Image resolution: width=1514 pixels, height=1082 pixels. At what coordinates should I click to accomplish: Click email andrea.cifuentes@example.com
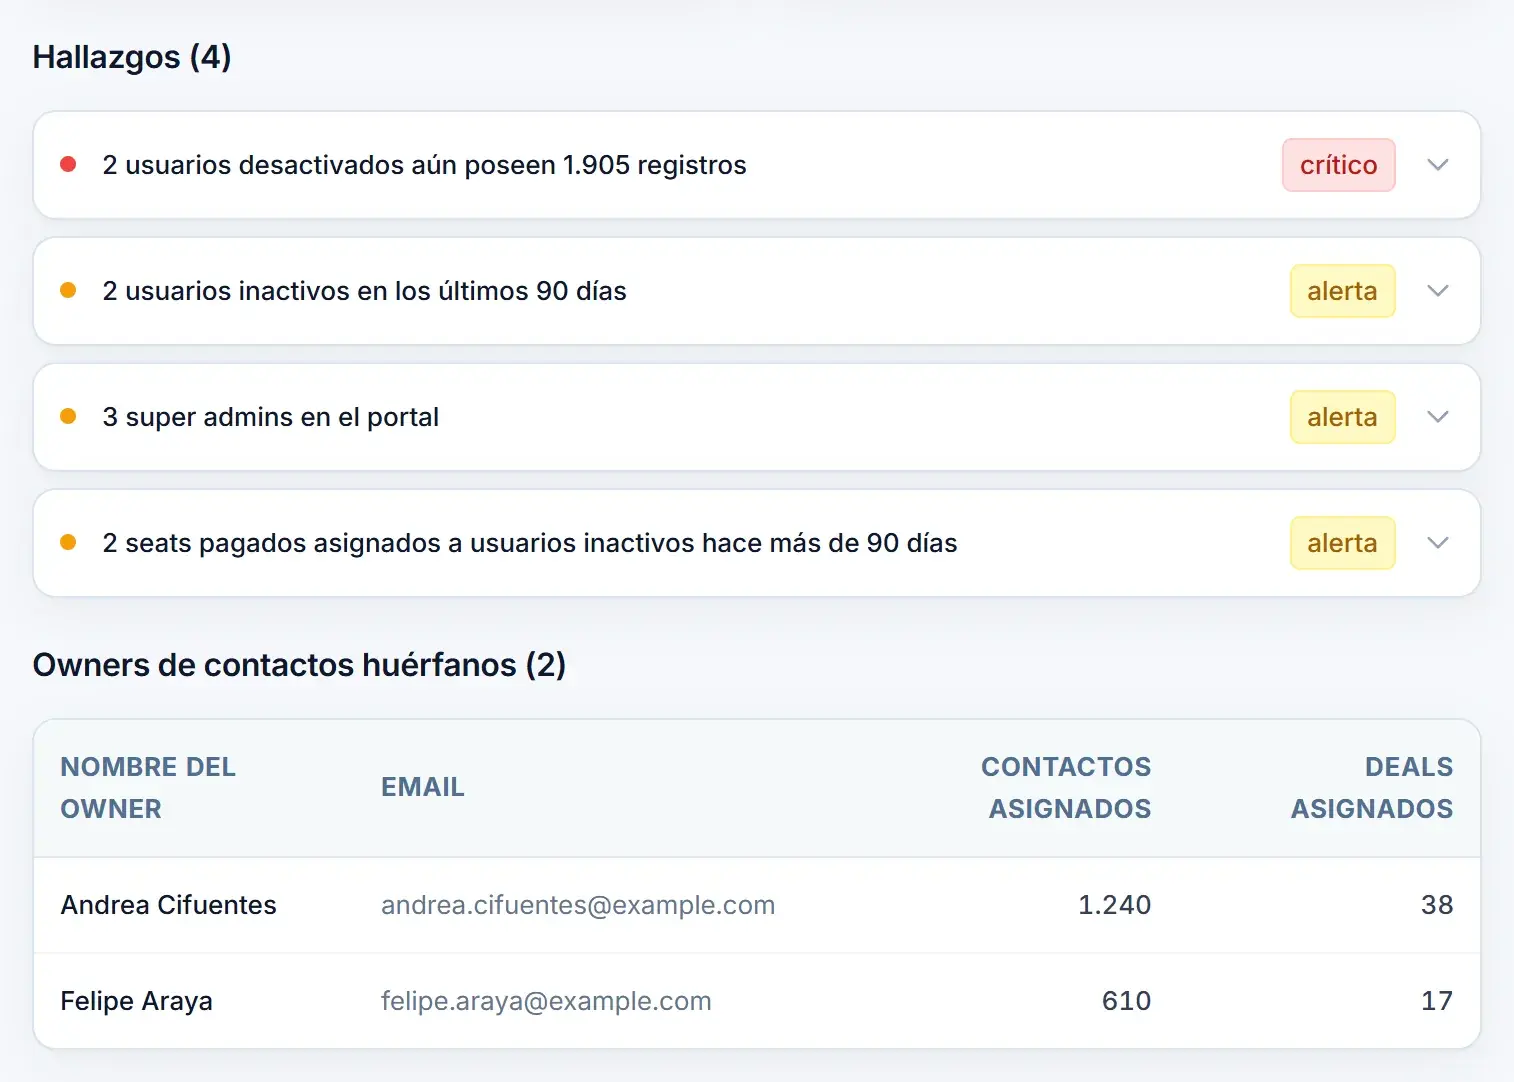(578, 905)
